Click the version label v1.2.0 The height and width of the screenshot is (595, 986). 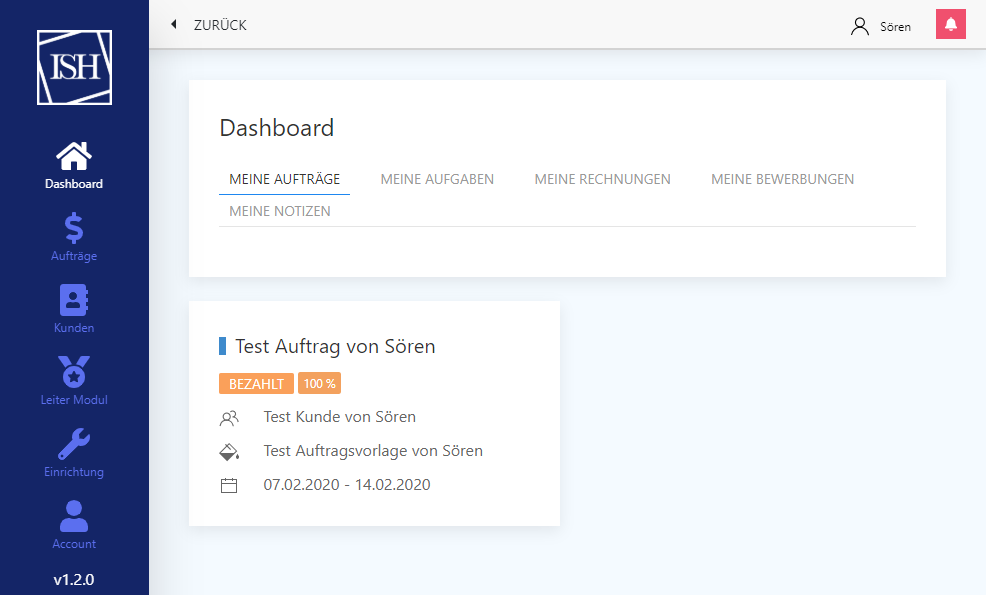coord(74,579)
